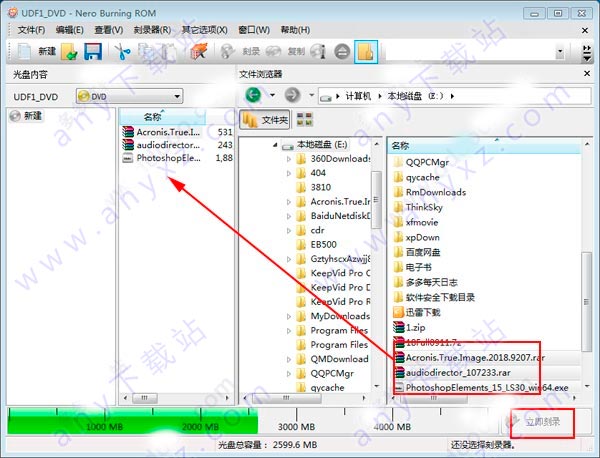Click the 新建 text button in toolbar
Viewport: 600px width, 458px height.
(47, 51)
